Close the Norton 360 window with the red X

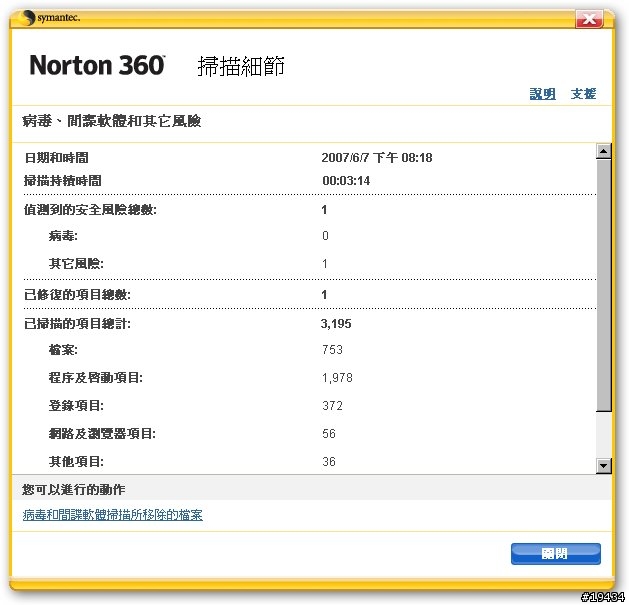(589, 19)
